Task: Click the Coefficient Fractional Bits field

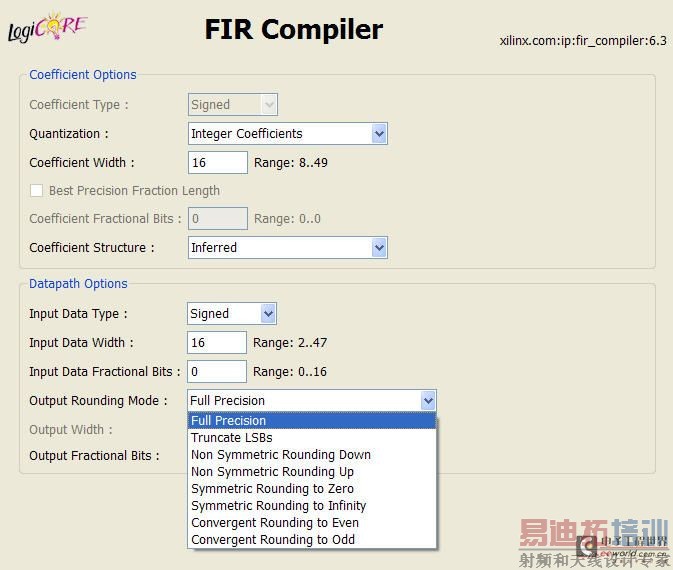Action: (218, 218)
